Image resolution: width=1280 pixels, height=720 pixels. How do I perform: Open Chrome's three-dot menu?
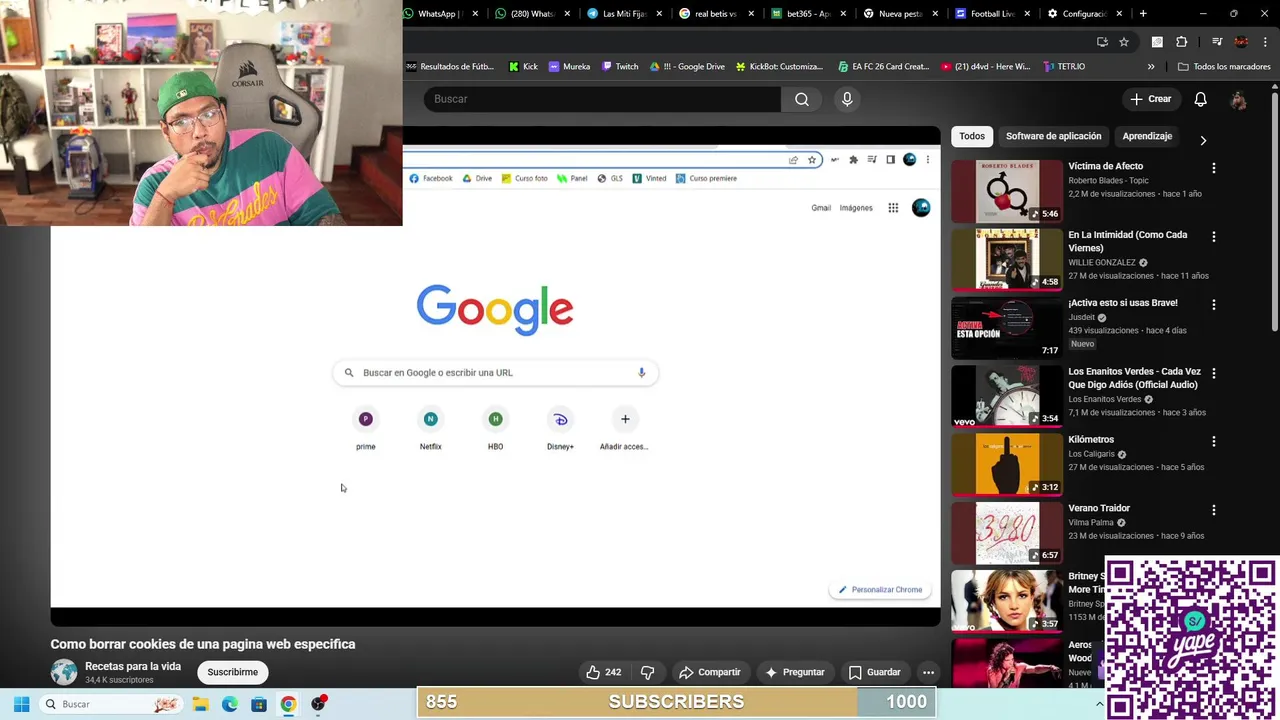coord(1265,42)
